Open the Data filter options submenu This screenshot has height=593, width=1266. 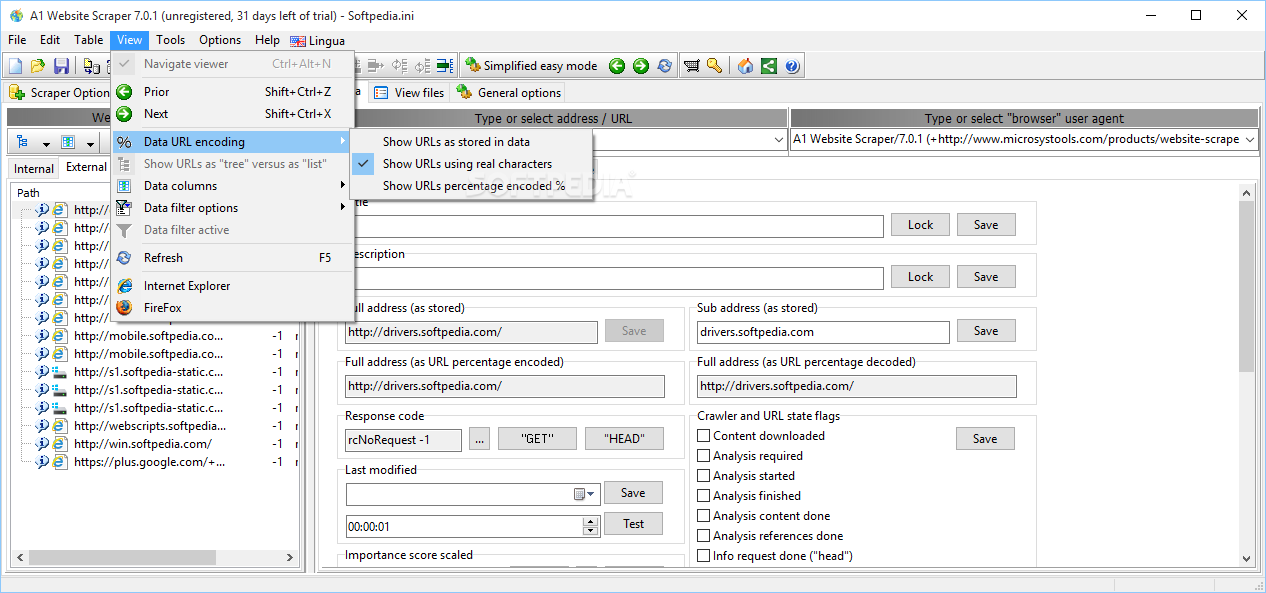click(x=233, y=207)
